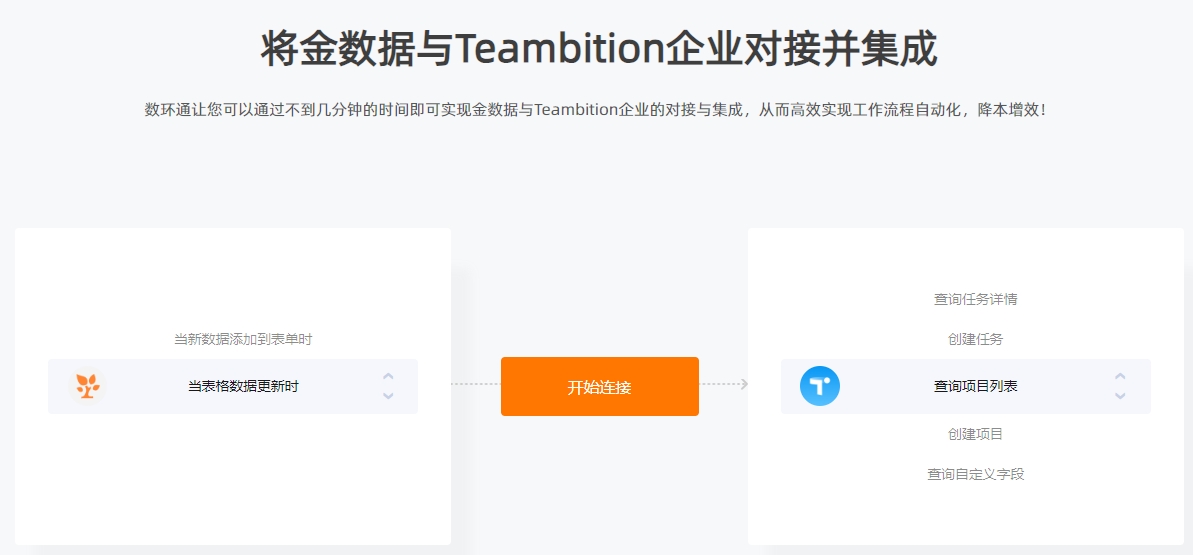The height and width of the screenshot is (555, 1193).
Task: Click the dotted arrowhead pointing to Teambition card
Action: click(744, 384)
